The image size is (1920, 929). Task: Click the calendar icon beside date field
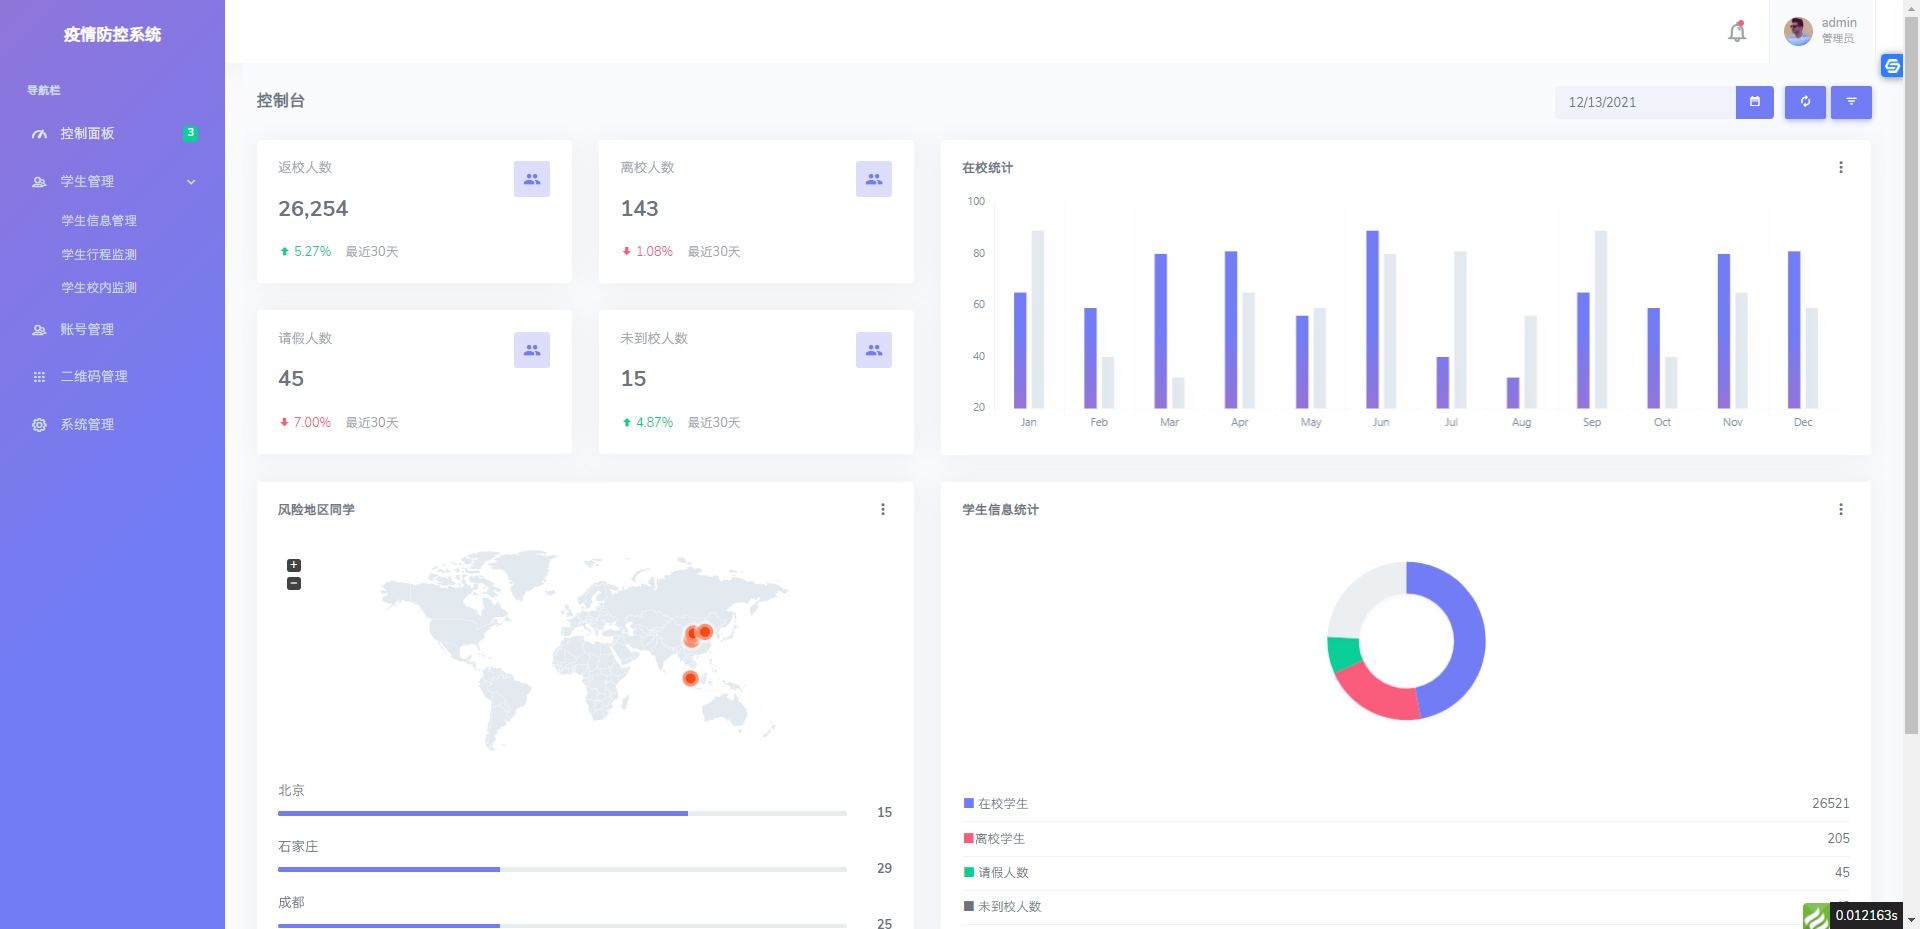[x=1754, y=102]
